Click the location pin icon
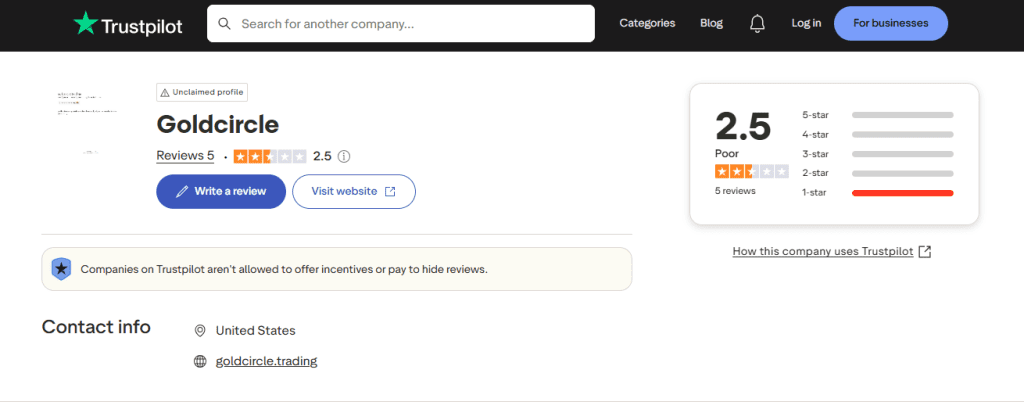The image size is (1024, 402). pyautogui.click(x=200, y=331)
